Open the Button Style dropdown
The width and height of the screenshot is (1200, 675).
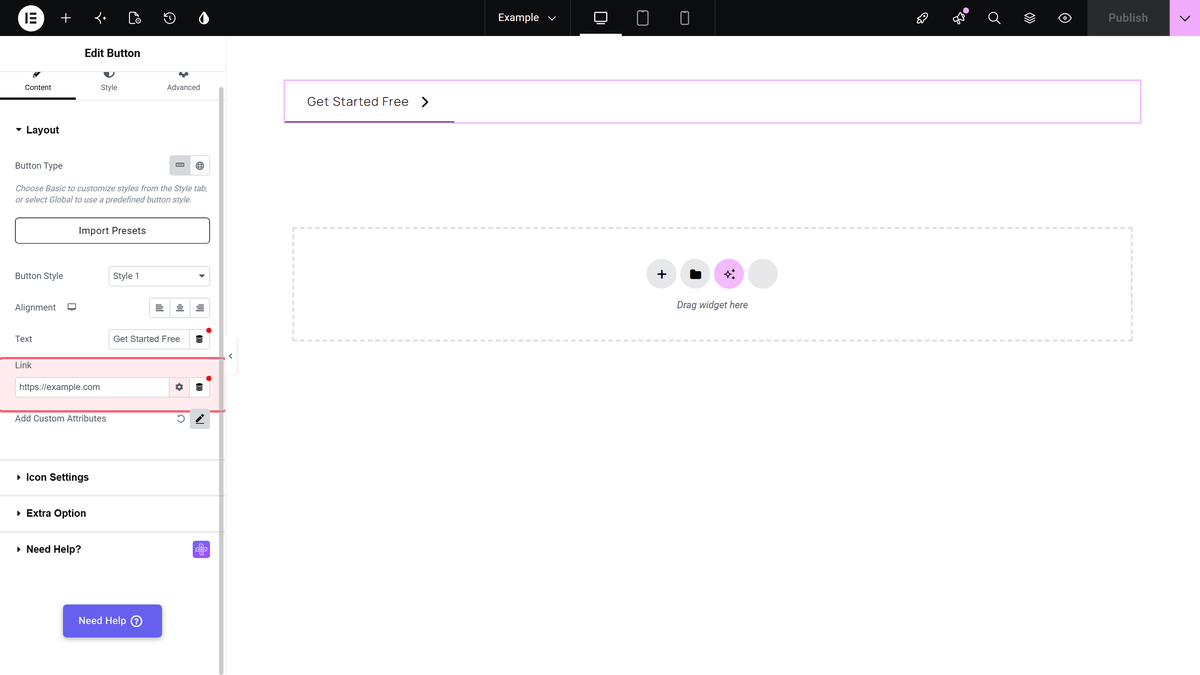pyautogui.click(x=159, y=276)
